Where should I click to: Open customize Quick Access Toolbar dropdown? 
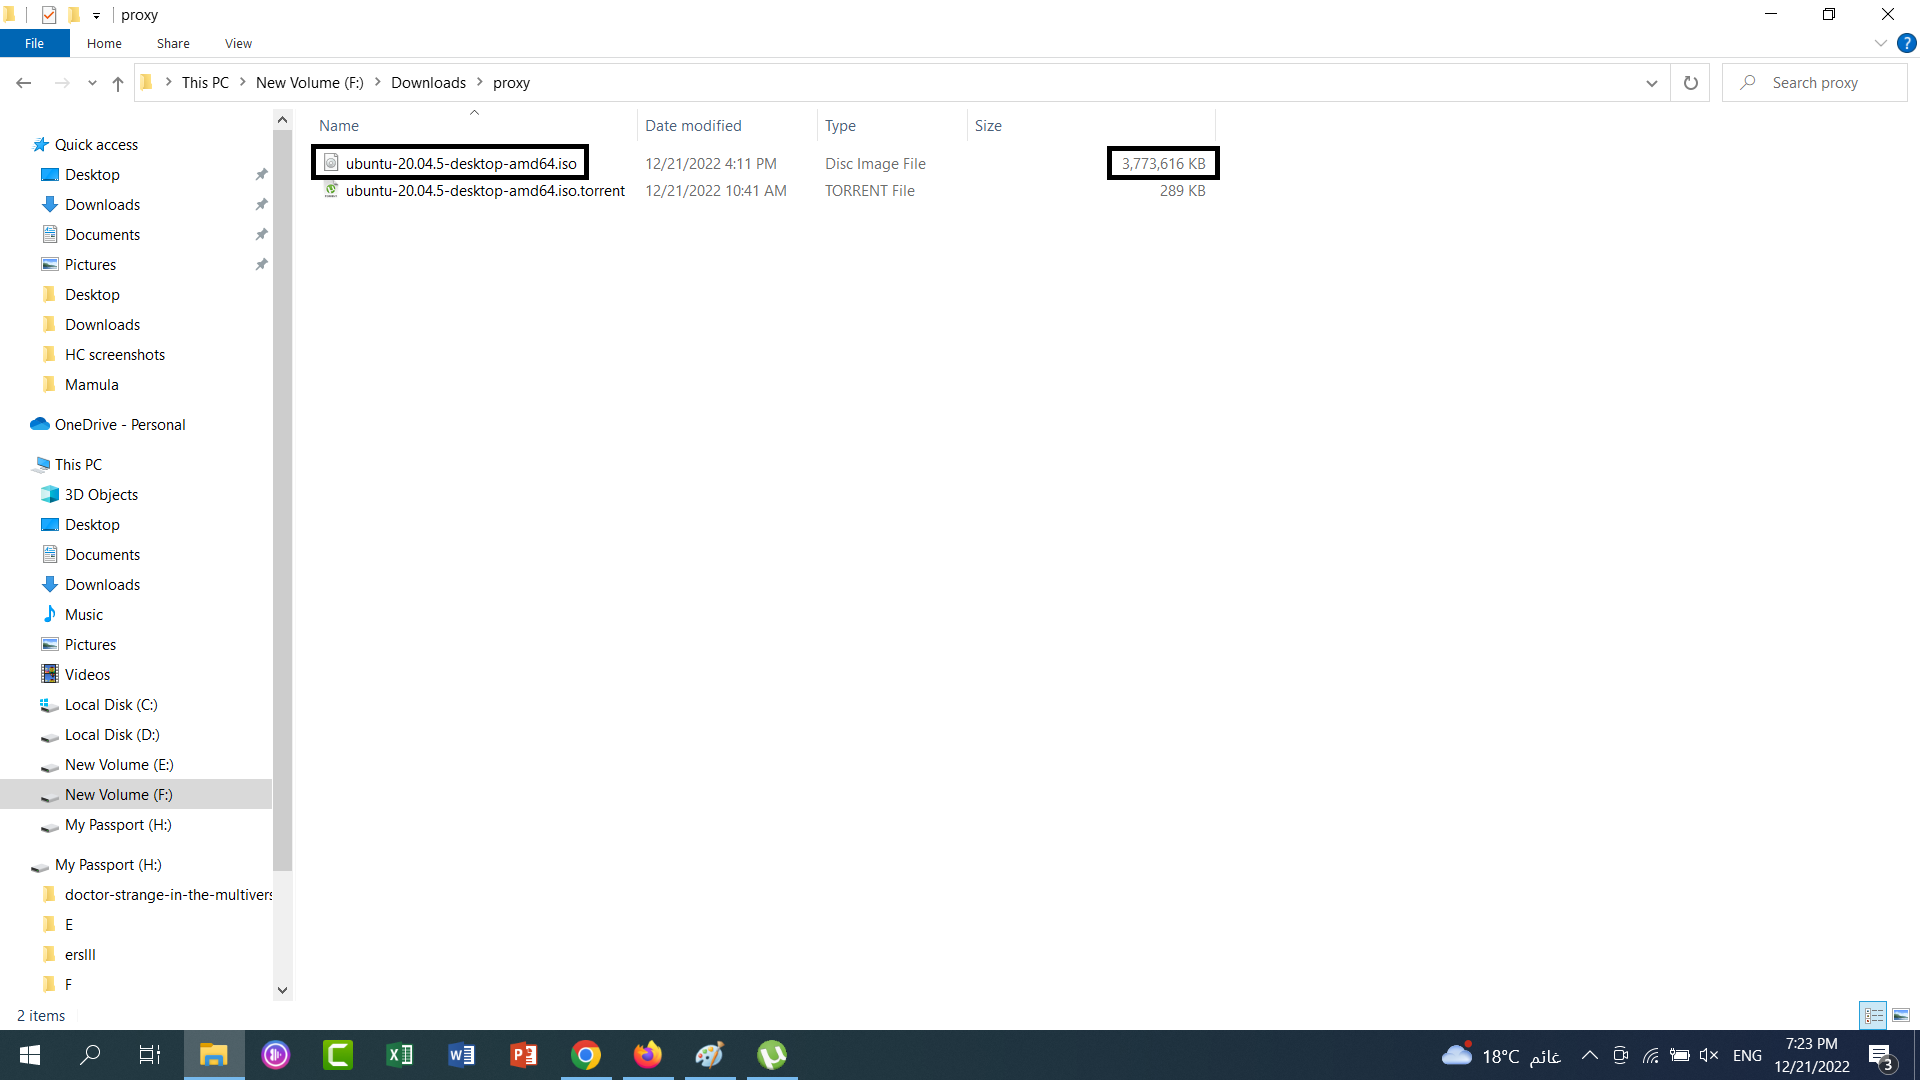pos(96,15)
